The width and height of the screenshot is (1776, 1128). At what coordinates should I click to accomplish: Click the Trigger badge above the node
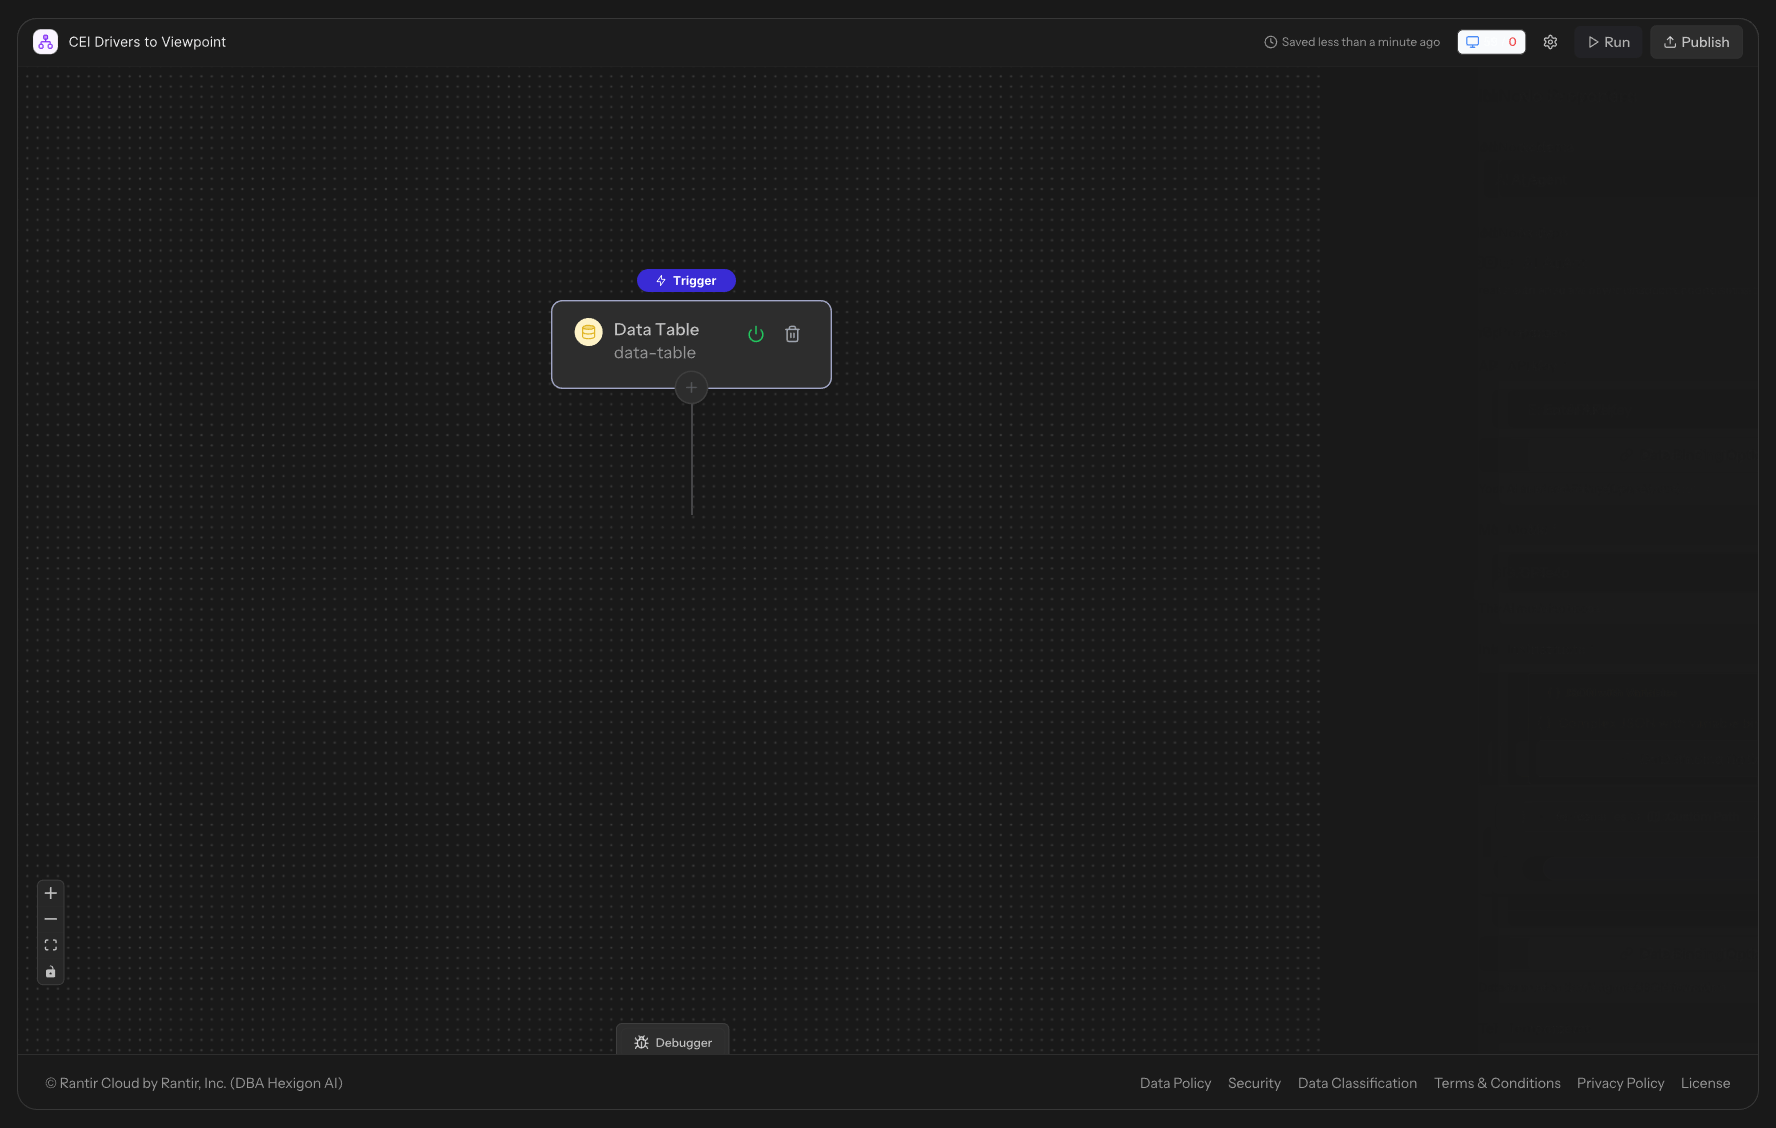tap(686, 281)
